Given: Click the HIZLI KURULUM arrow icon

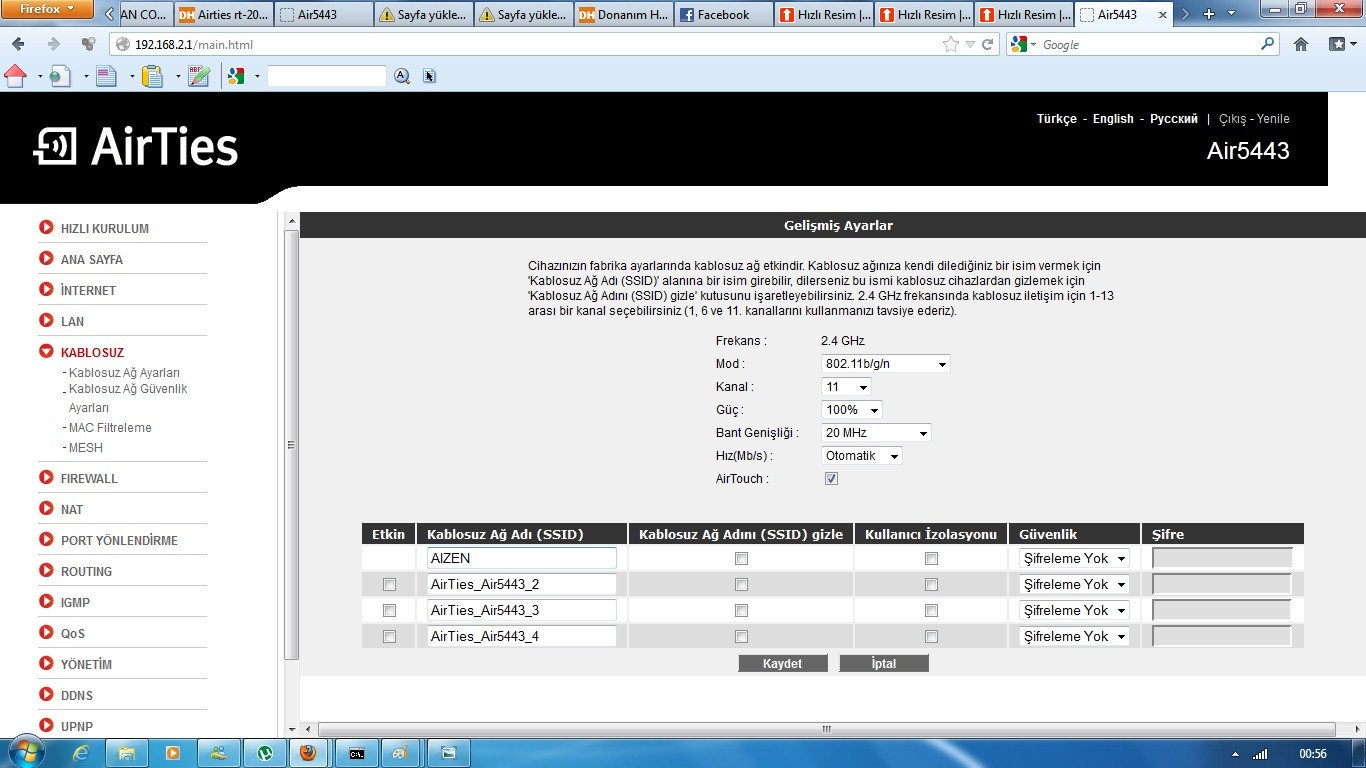Looking at the screenshot, I should pos(46,228).
